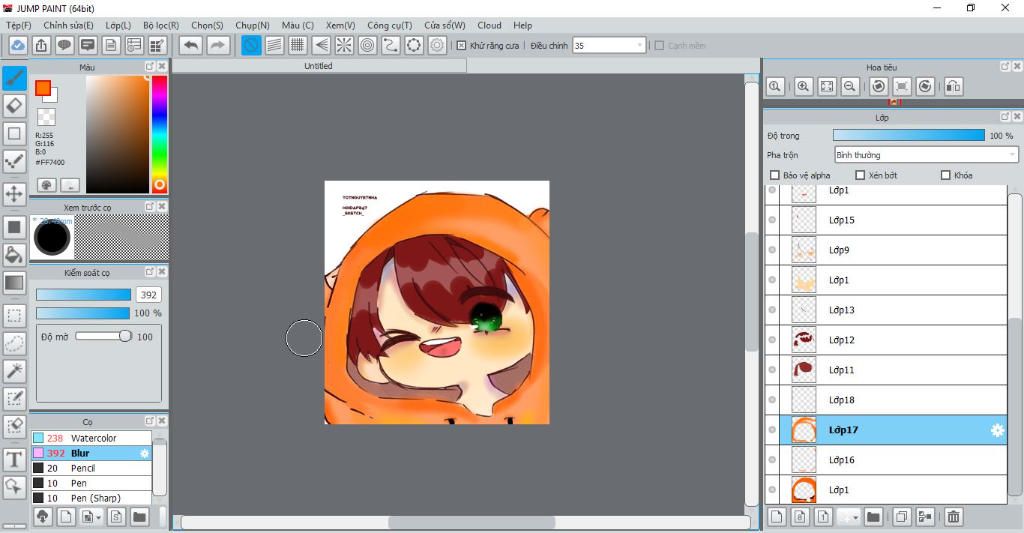Toggle Khử răng cưa anti-aliasing checkbox
The height and width of the screenshot is (533, 1024).
click(461, 45)
